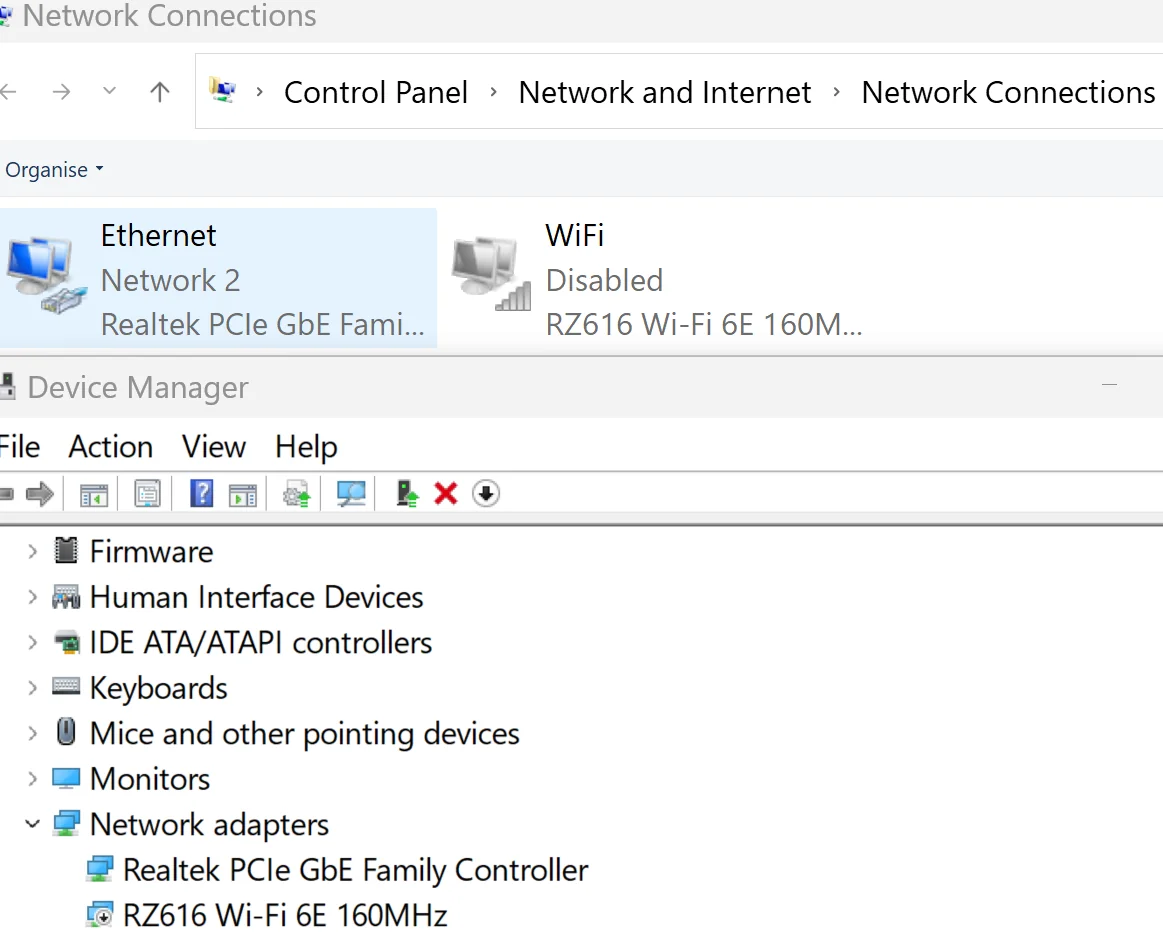The width and height of the screenshot is (1163, 932).
Task: Click Control Panel in the breadcrumb
Action: pyautogui.click(x=376, y=93)
